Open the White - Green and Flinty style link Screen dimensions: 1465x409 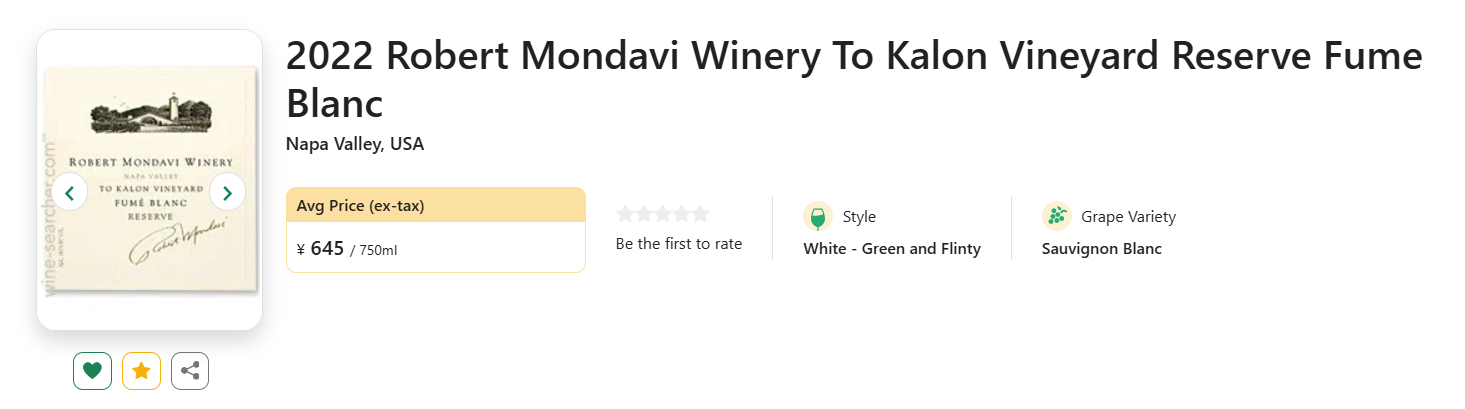click(892, 249)
